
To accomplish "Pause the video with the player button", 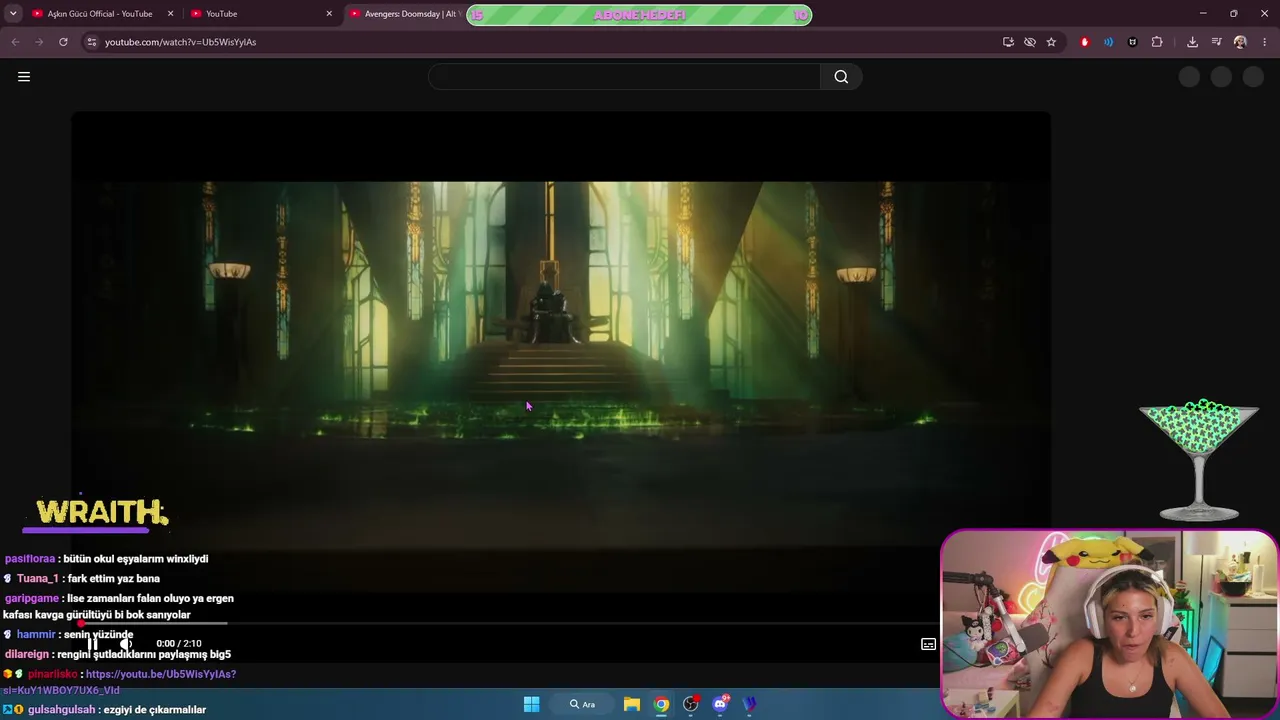I will click(x=93, y=643).
